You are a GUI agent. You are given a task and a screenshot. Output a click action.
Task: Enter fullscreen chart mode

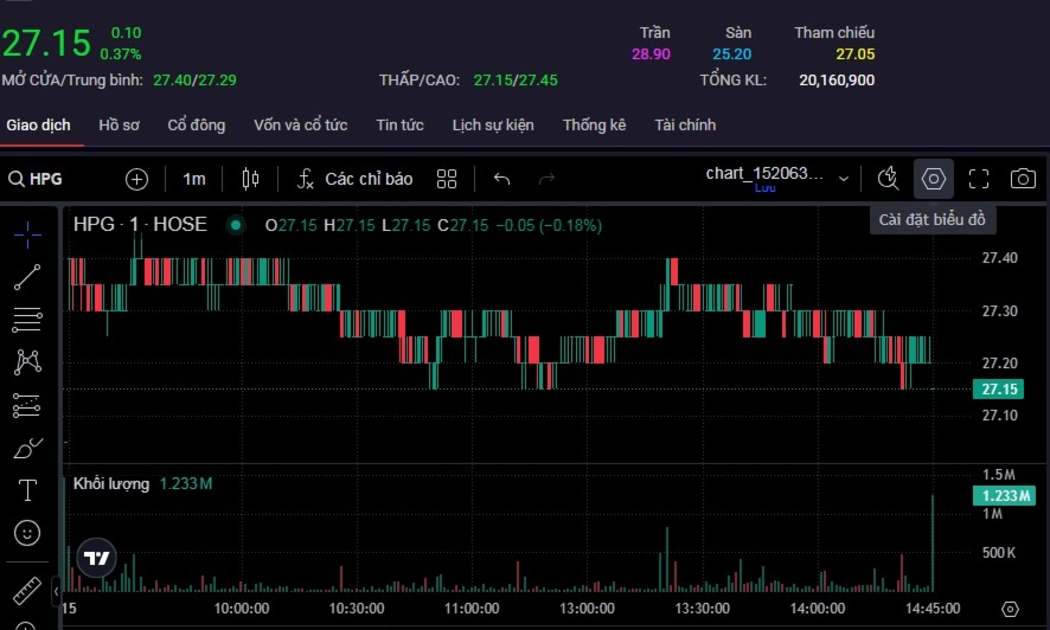pos(978,179)
